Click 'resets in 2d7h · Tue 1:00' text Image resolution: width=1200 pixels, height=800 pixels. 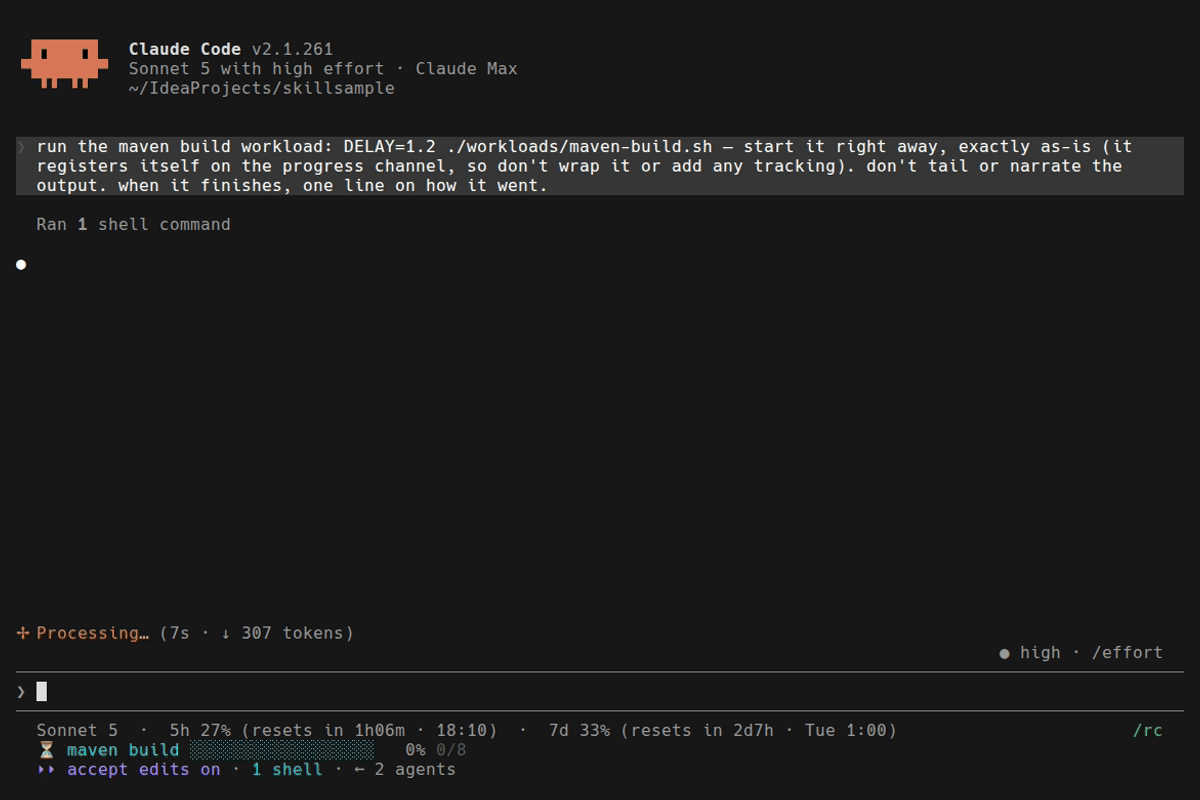[758, 731]
